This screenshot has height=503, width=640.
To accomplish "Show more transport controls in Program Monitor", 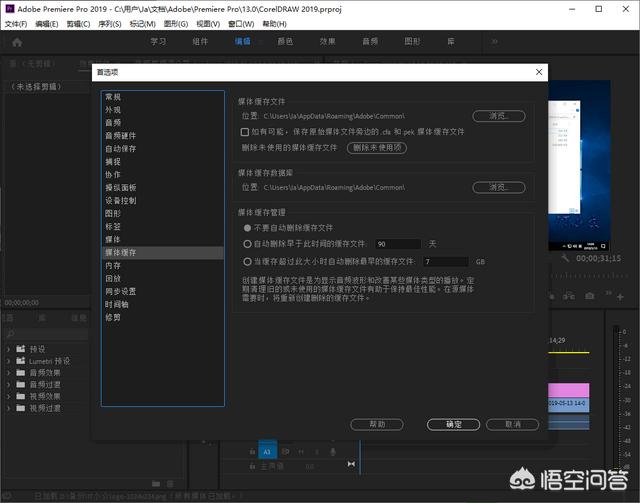I will 608,293.
